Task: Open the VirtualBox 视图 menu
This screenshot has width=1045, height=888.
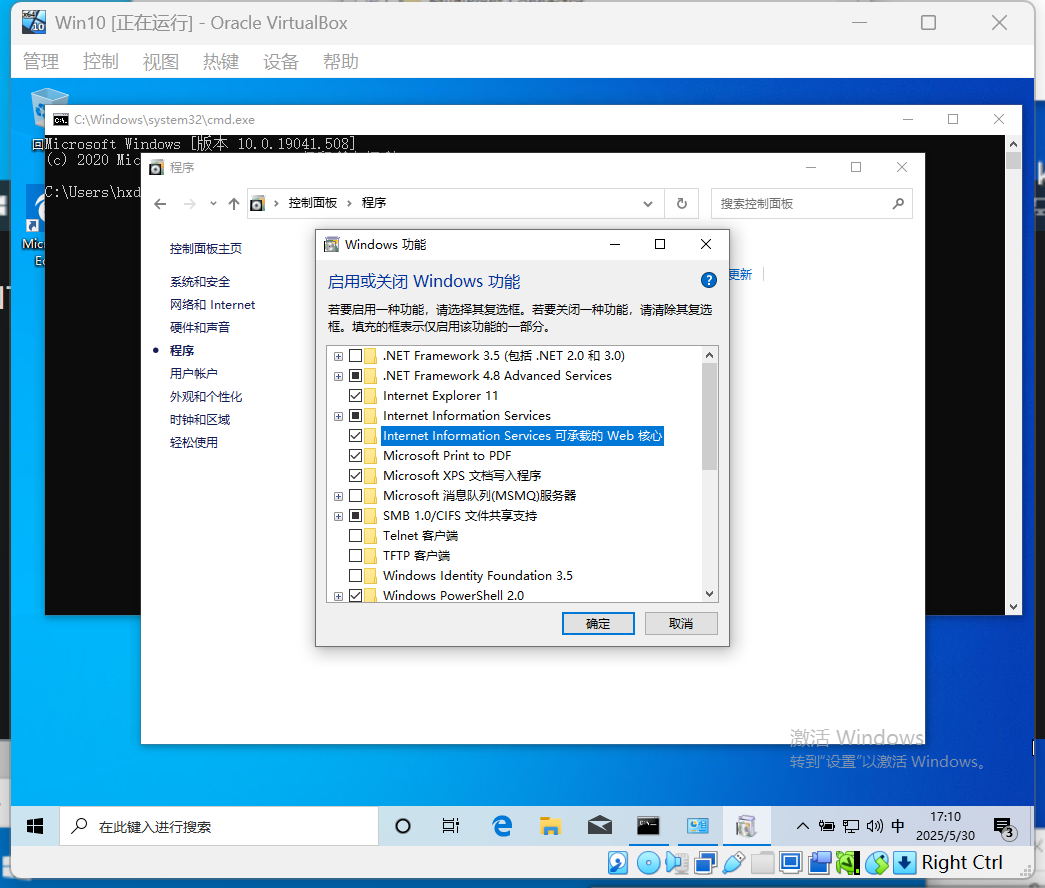Action: 161,62
